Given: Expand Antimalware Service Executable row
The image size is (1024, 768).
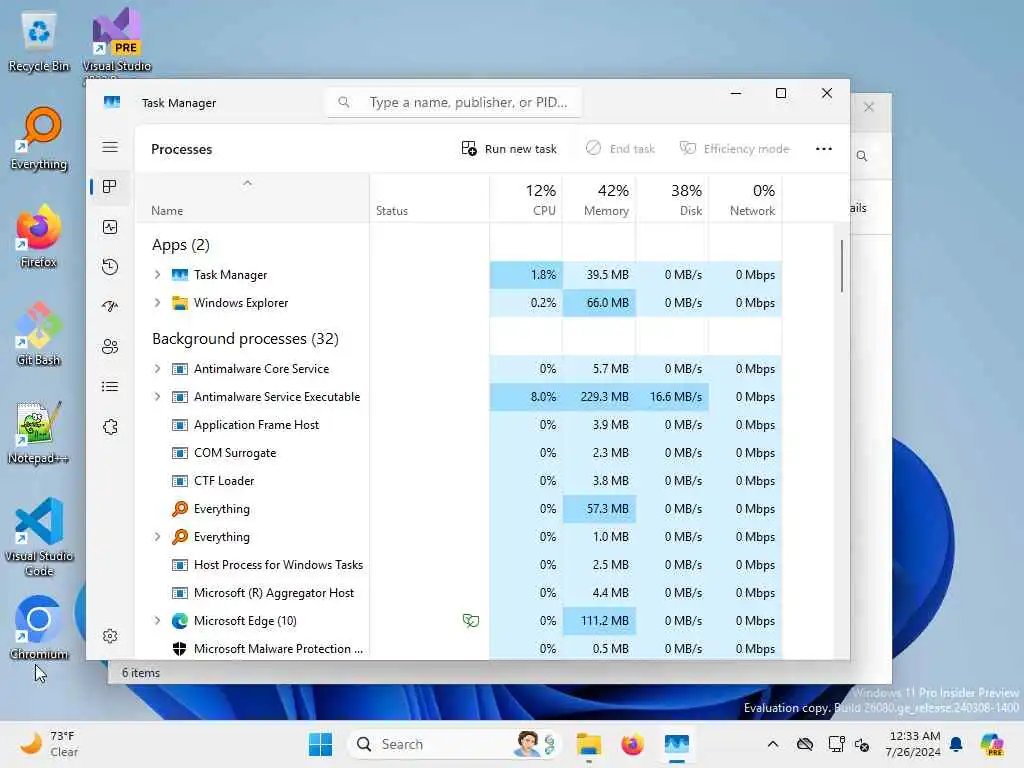Looking at the screenshot, I should (157, 397).
